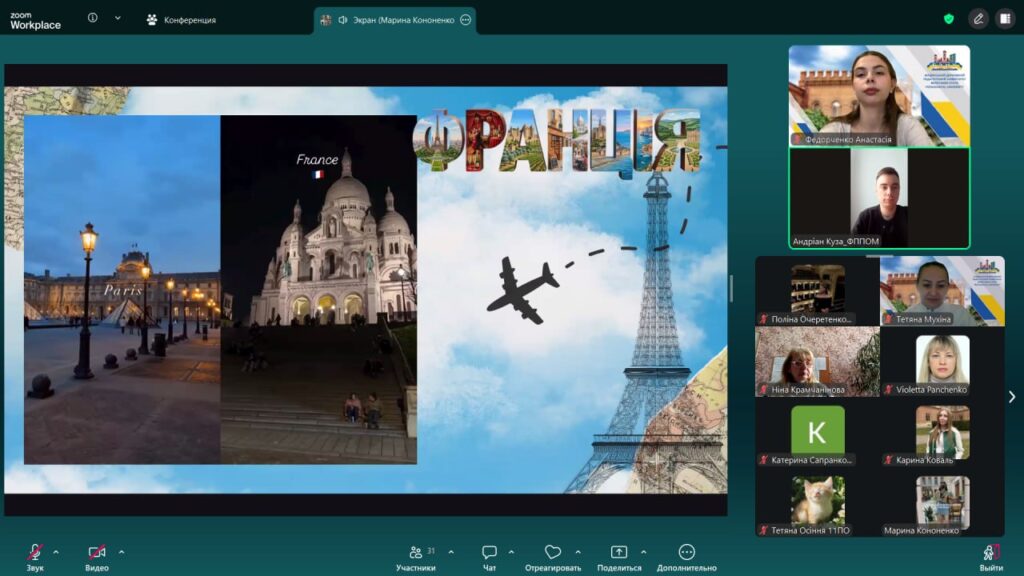The height and width of the screenshot is (576, 1024).
Task: Open the annotation pencil tool
Action: point(978,19)
